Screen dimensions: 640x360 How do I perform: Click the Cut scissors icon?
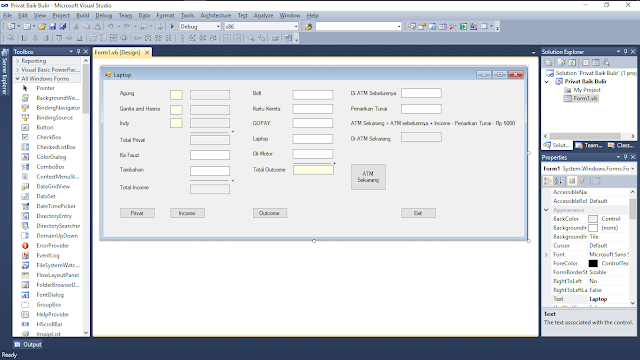coord(76,27)
